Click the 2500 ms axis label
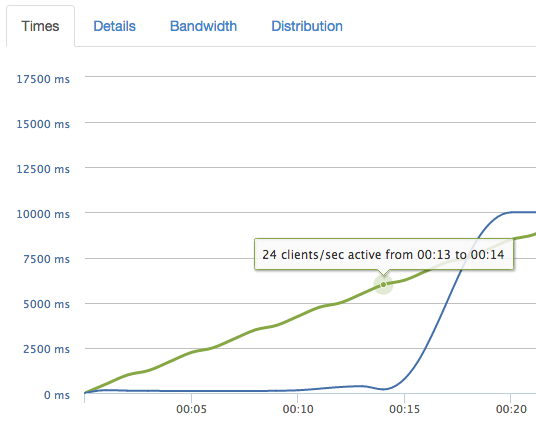 pos(46,349)
